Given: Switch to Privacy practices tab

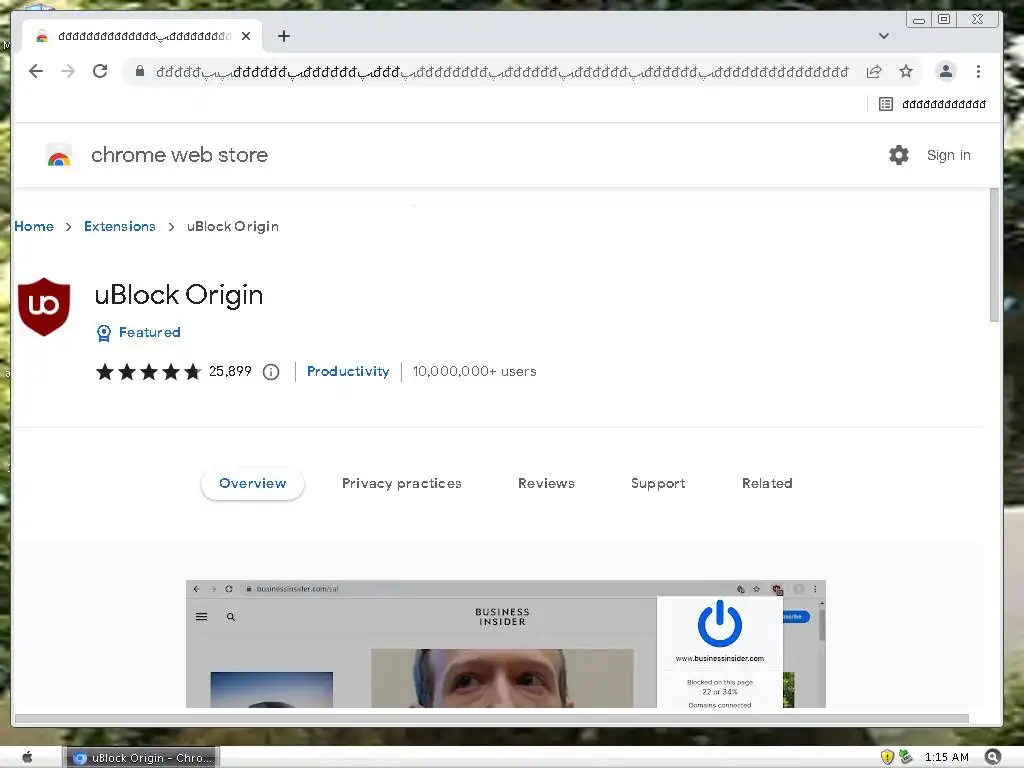Looking at the screenshot, I should tap(402, 483).
